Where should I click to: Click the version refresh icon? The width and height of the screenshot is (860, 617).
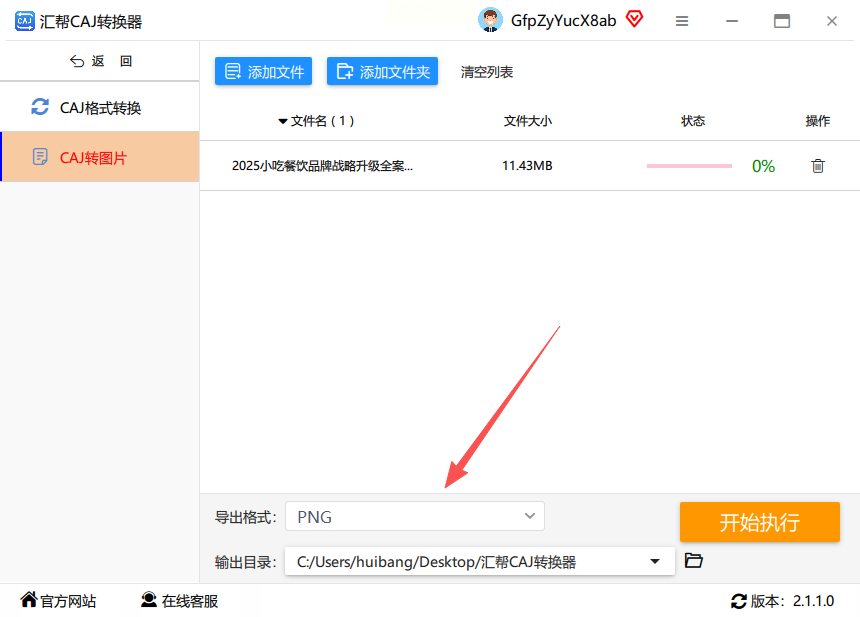click(738, 601)
